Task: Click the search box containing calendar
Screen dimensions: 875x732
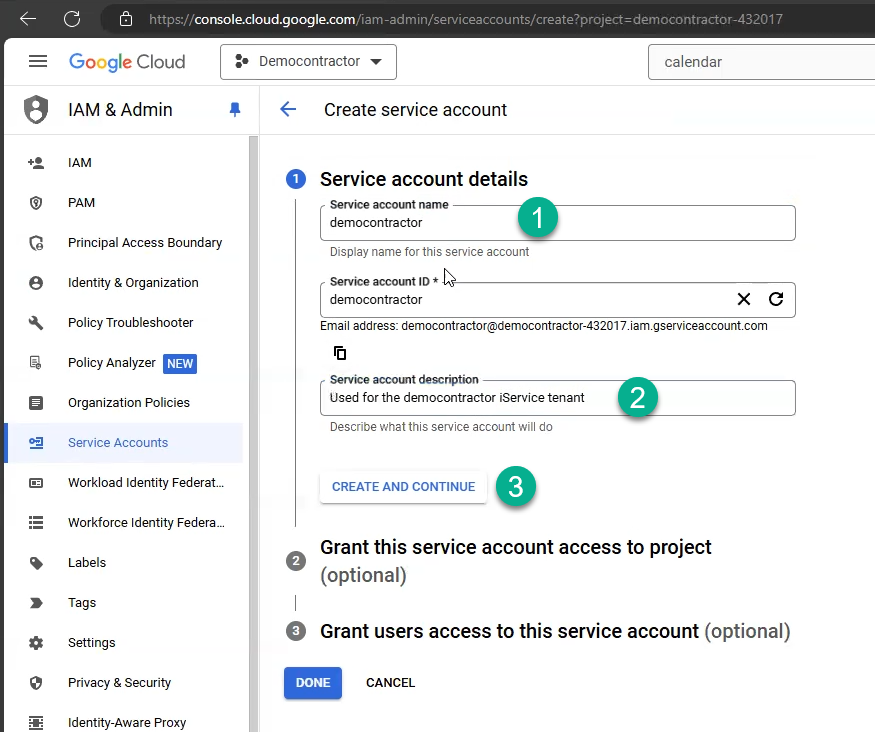Action: pyautogui.click(x=761, y=62)
